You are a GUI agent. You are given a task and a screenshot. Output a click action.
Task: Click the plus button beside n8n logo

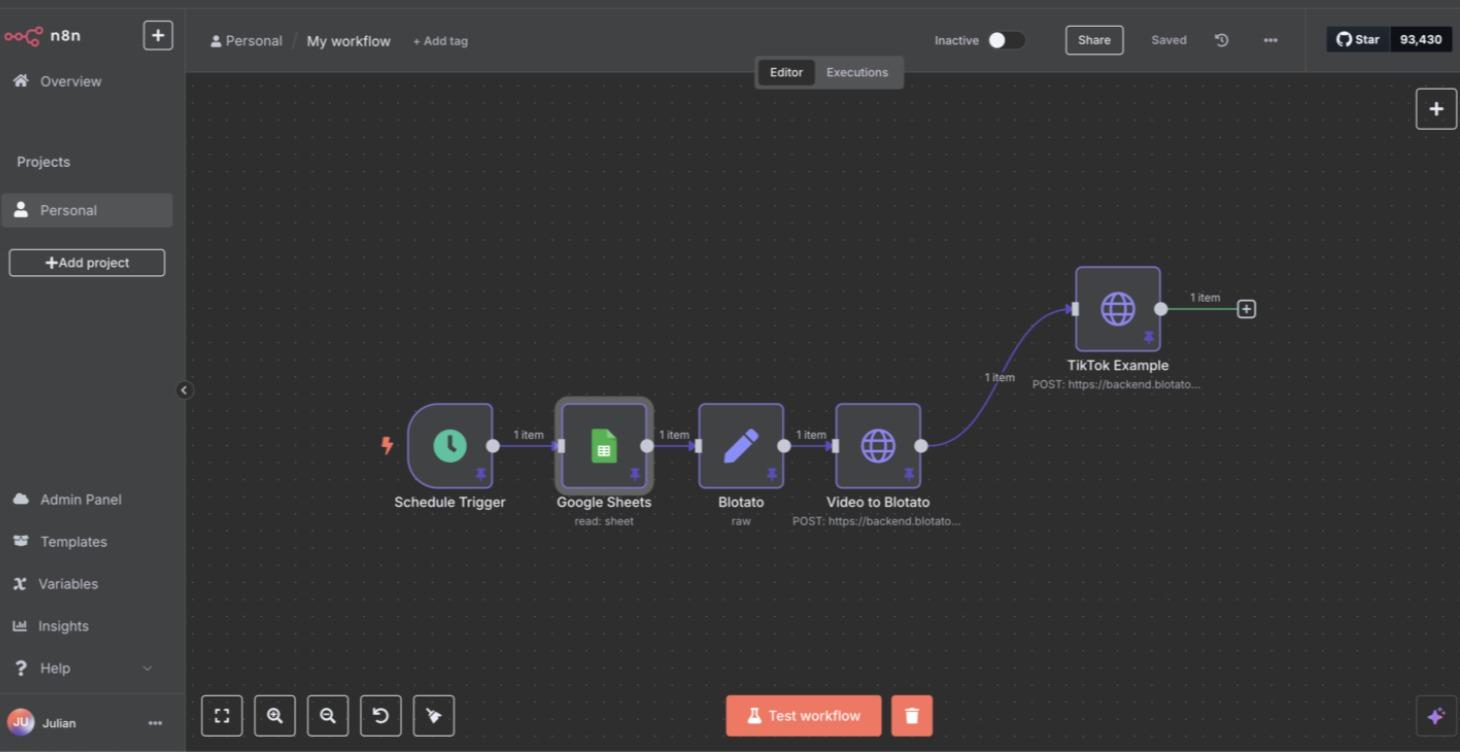(158, 35)
